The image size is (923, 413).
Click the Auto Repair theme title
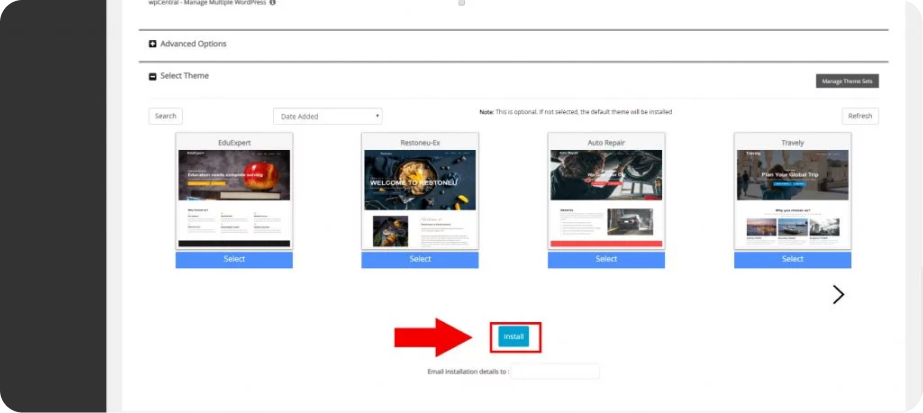(606, 142)
